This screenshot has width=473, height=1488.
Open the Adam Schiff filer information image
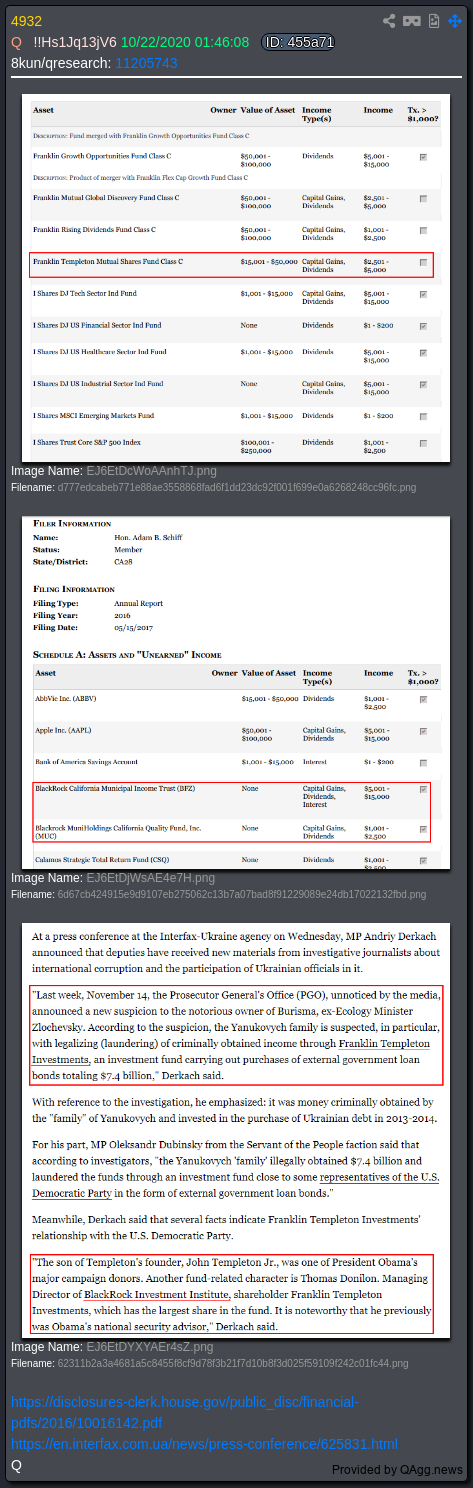[236, 692]
